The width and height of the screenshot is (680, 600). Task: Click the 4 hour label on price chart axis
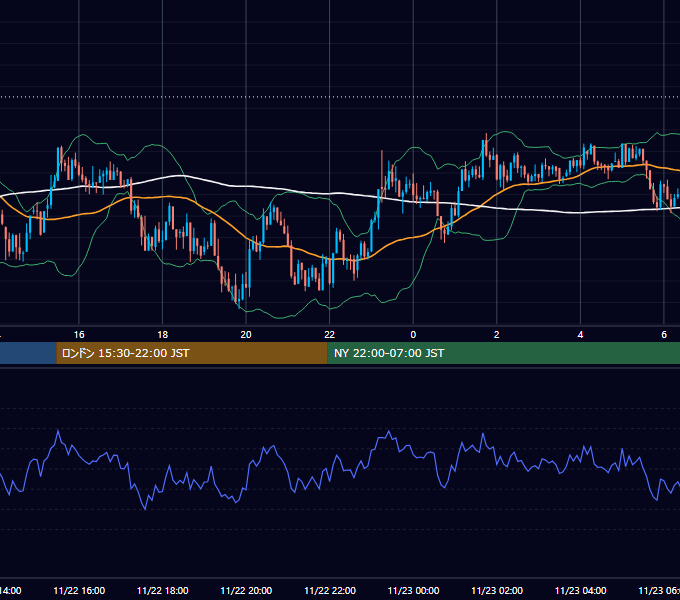580,335
